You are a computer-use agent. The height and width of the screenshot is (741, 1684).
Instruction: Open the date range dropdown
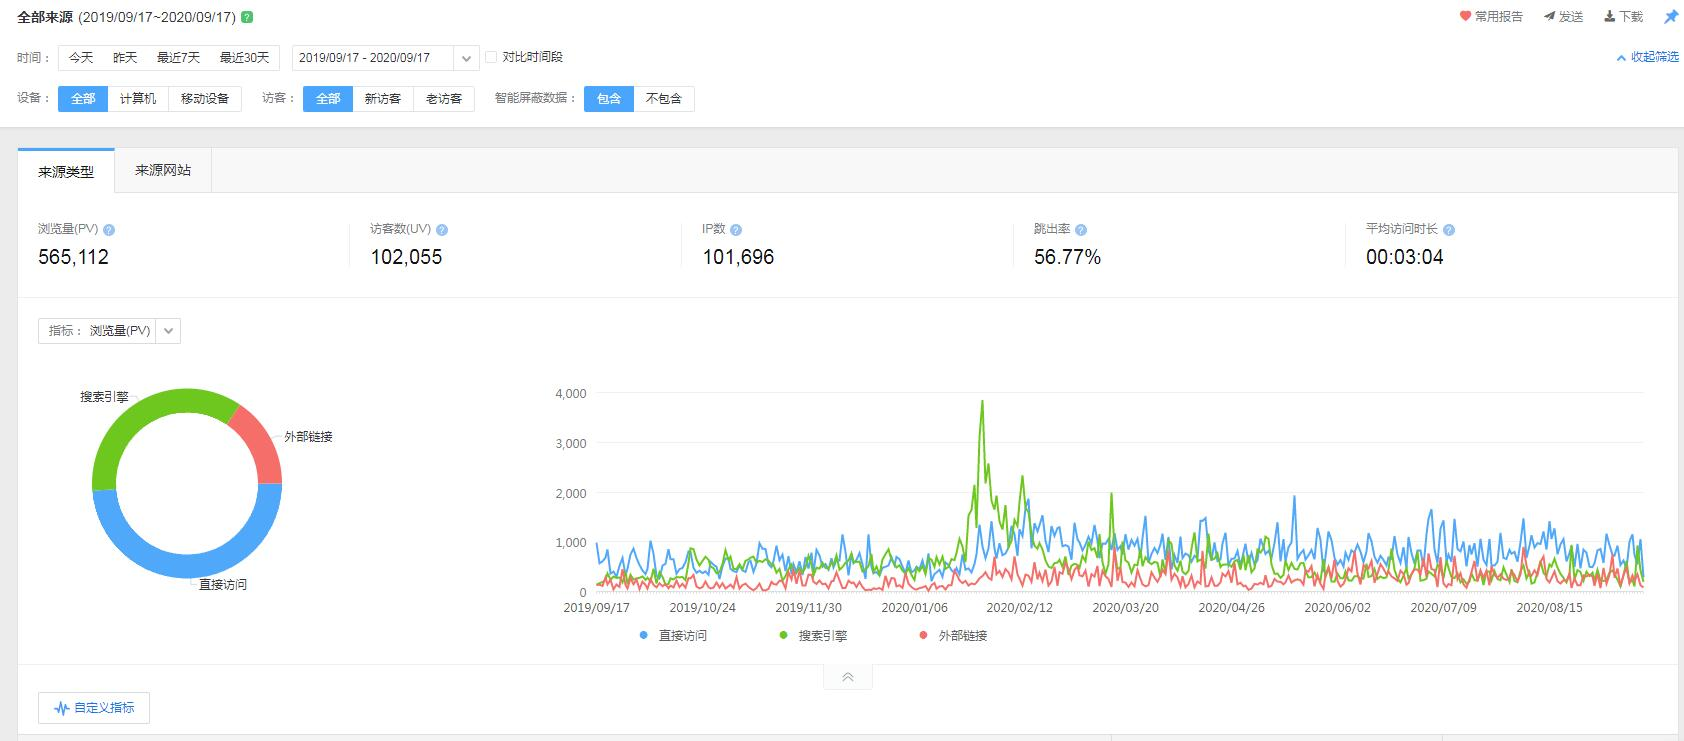tap(465, 58)
